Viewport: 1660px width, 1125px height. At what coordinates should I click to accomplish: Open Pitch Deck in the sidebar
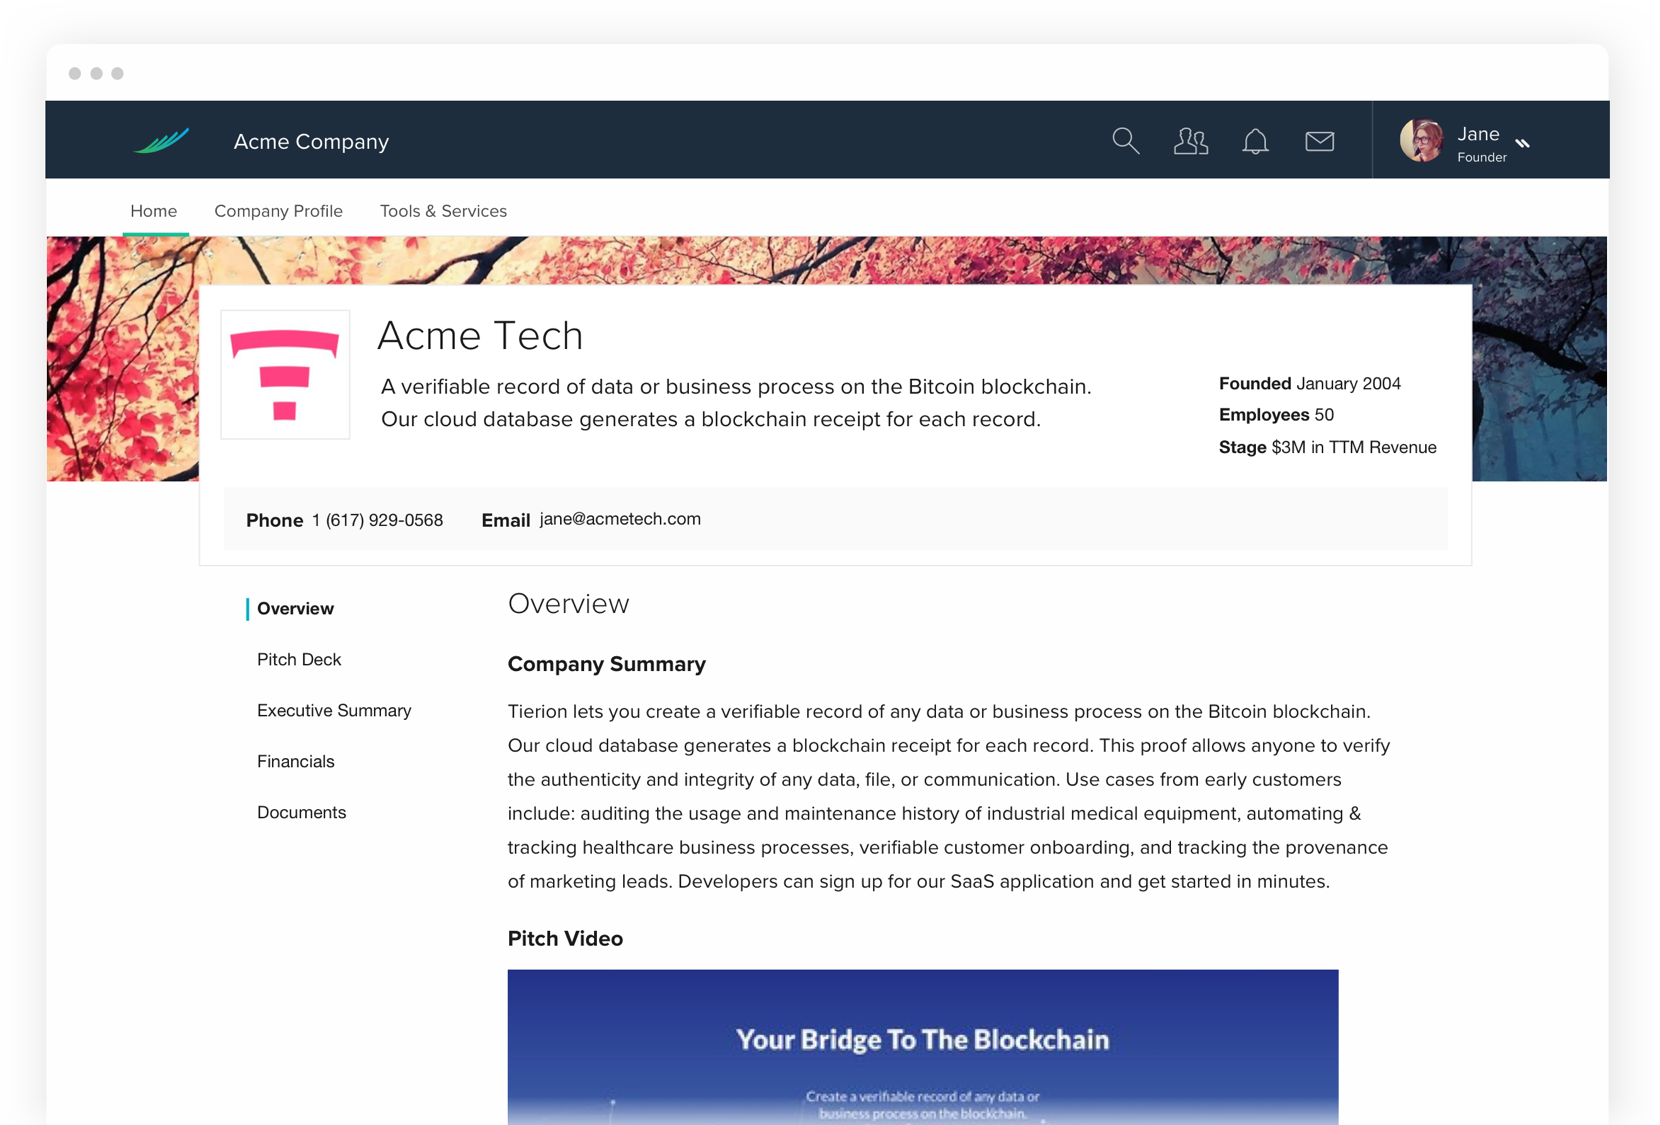point(299,659)
